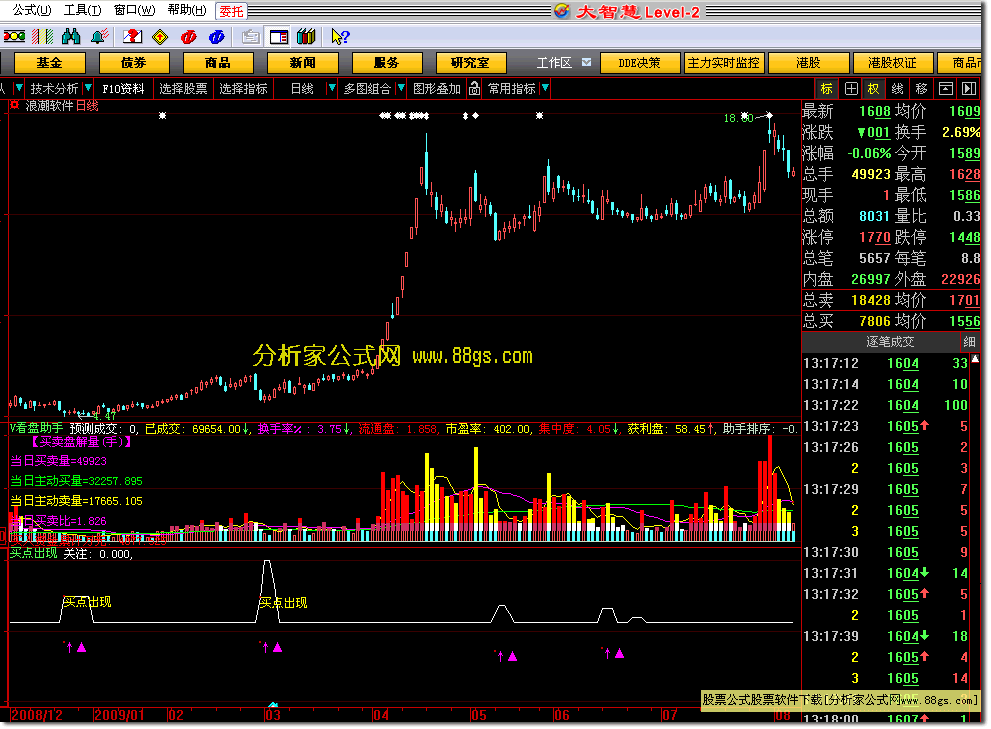Viewport: 991px width, 729px height.
Task: Click the context help cursor icon
Action: (x=339, y=37)
